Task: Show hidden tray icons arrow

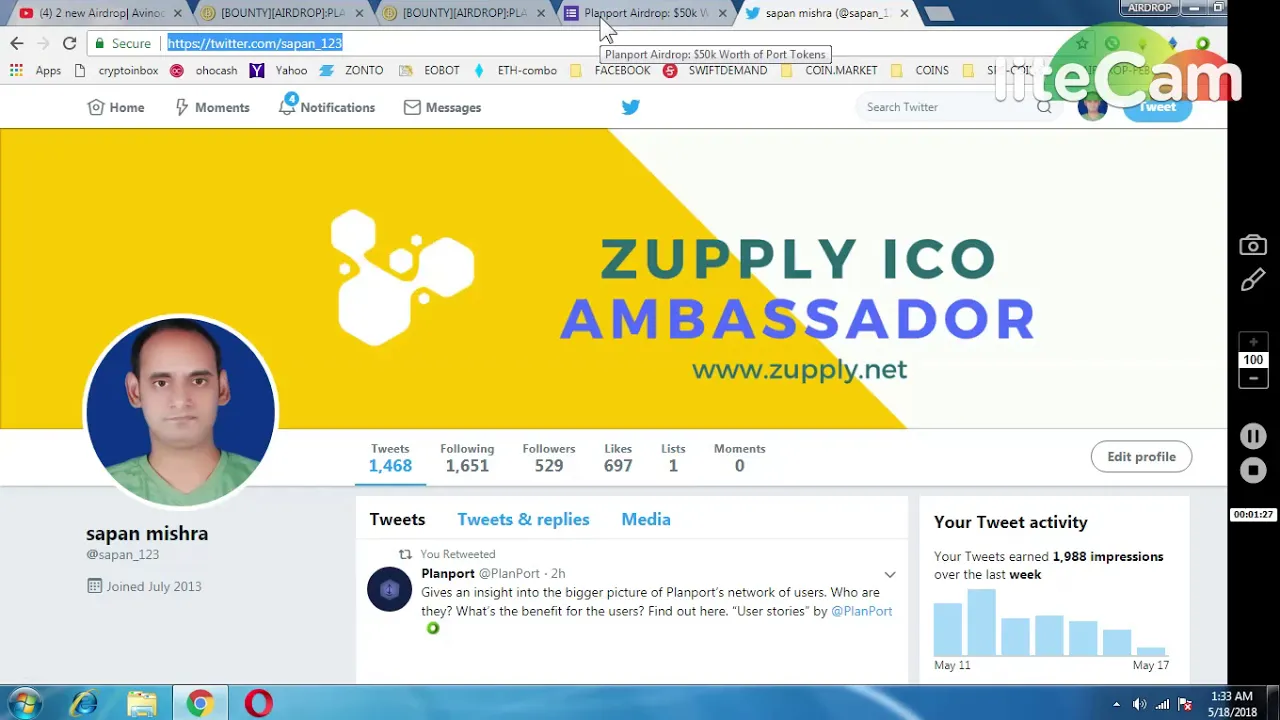Action: tap(1116, 704)
